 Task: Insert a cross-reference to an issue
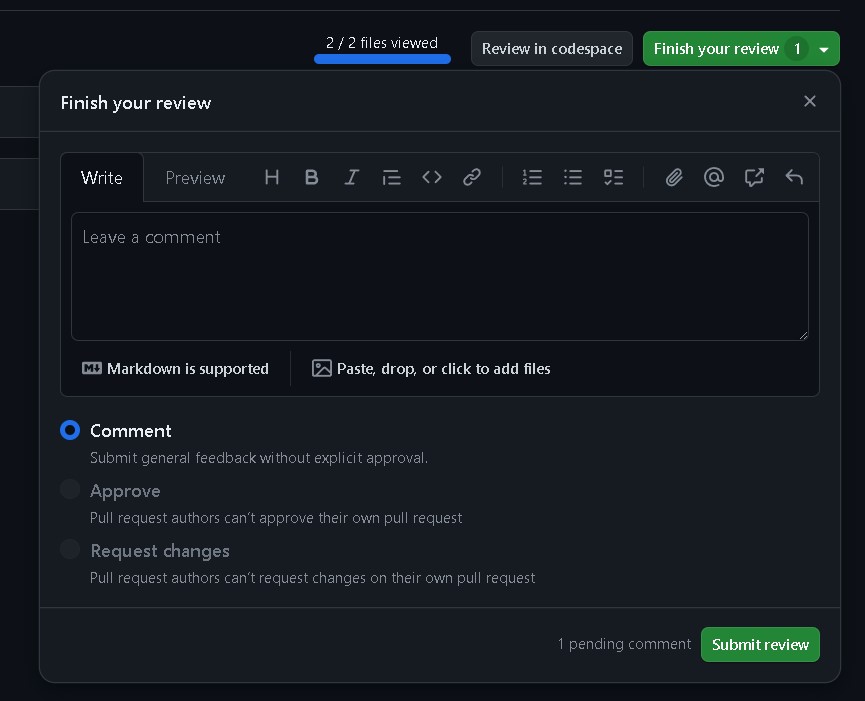coord(754,177)
